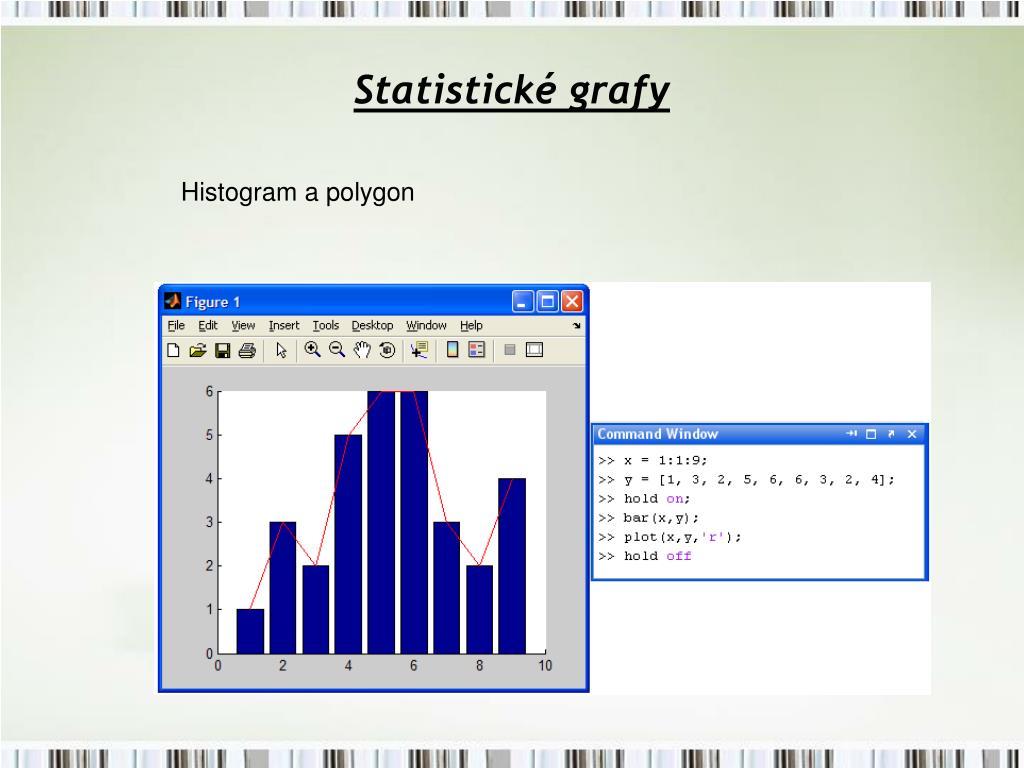Insert a legend using the toolbar icon

pos(477,349)
